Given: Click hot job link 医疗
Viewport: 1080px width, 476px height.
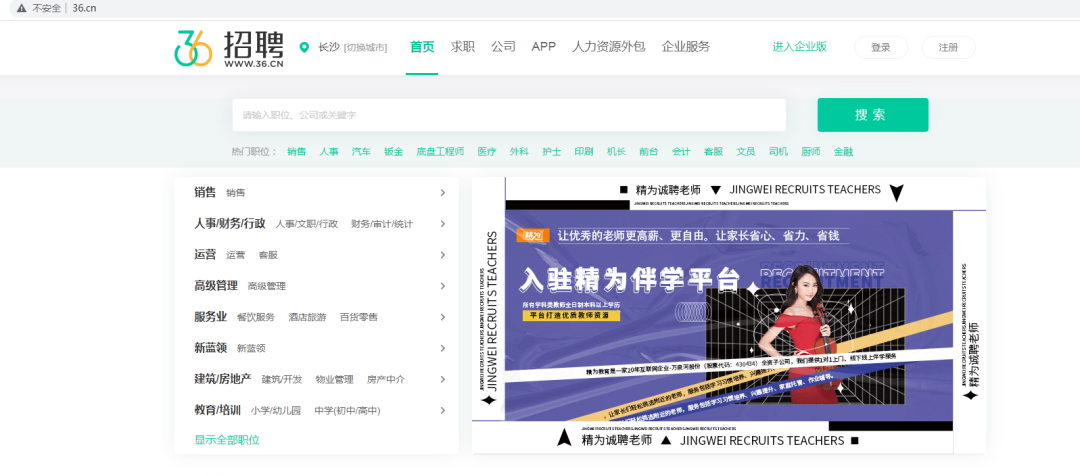Looking at the screenshot, I should pos(487,152).
